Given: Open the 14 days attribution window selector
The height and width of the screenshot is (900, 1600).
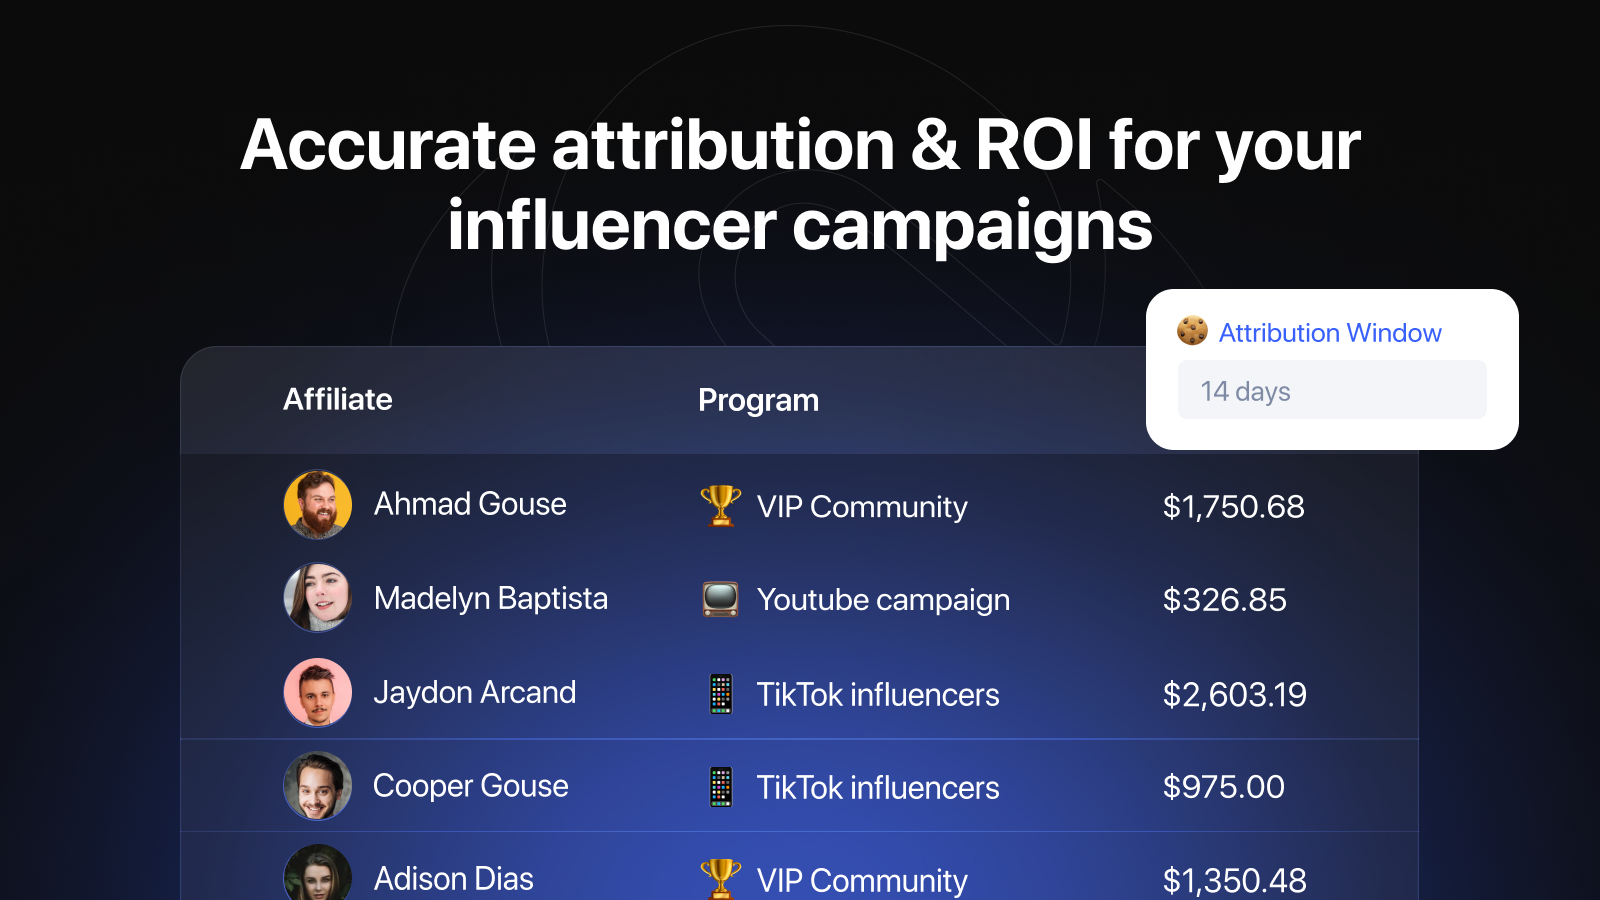Looking at the screenshot, I should (1332, 390).
